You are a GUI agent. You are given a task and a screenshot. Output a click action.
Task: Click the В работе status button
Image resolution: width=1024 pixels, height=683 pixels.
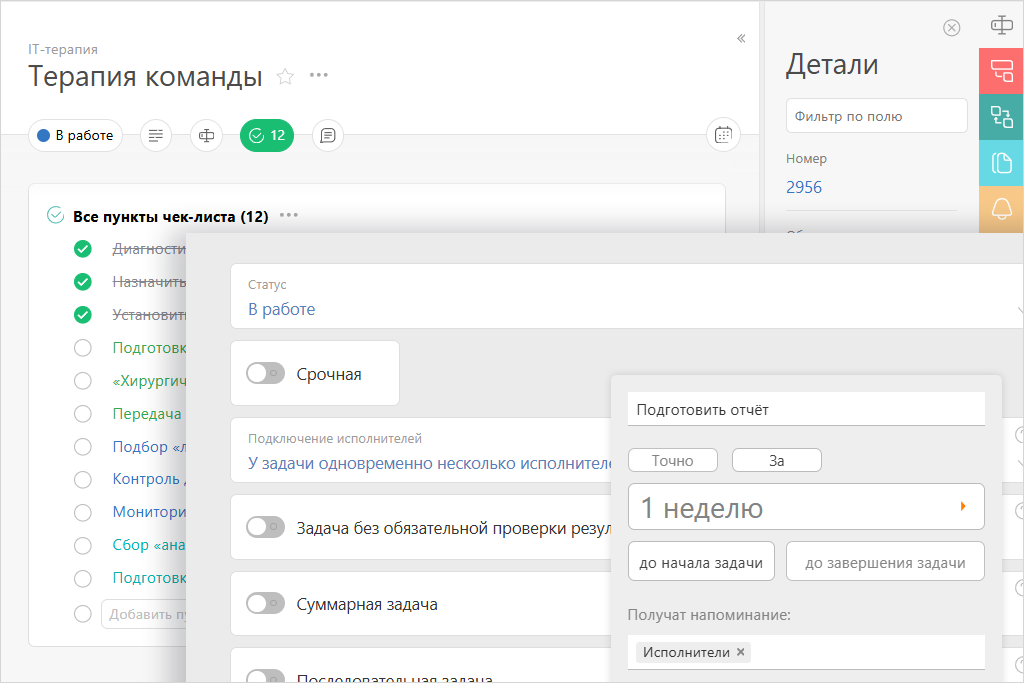point(76,135)
